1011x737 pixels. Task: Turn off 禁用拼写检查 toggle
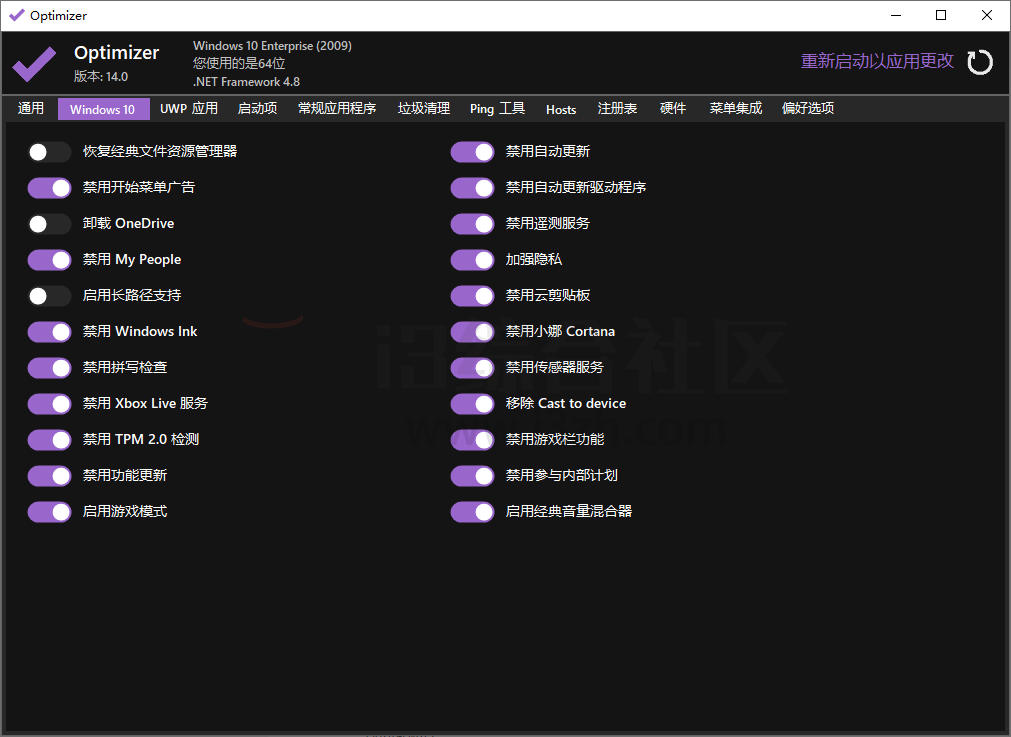49,368
